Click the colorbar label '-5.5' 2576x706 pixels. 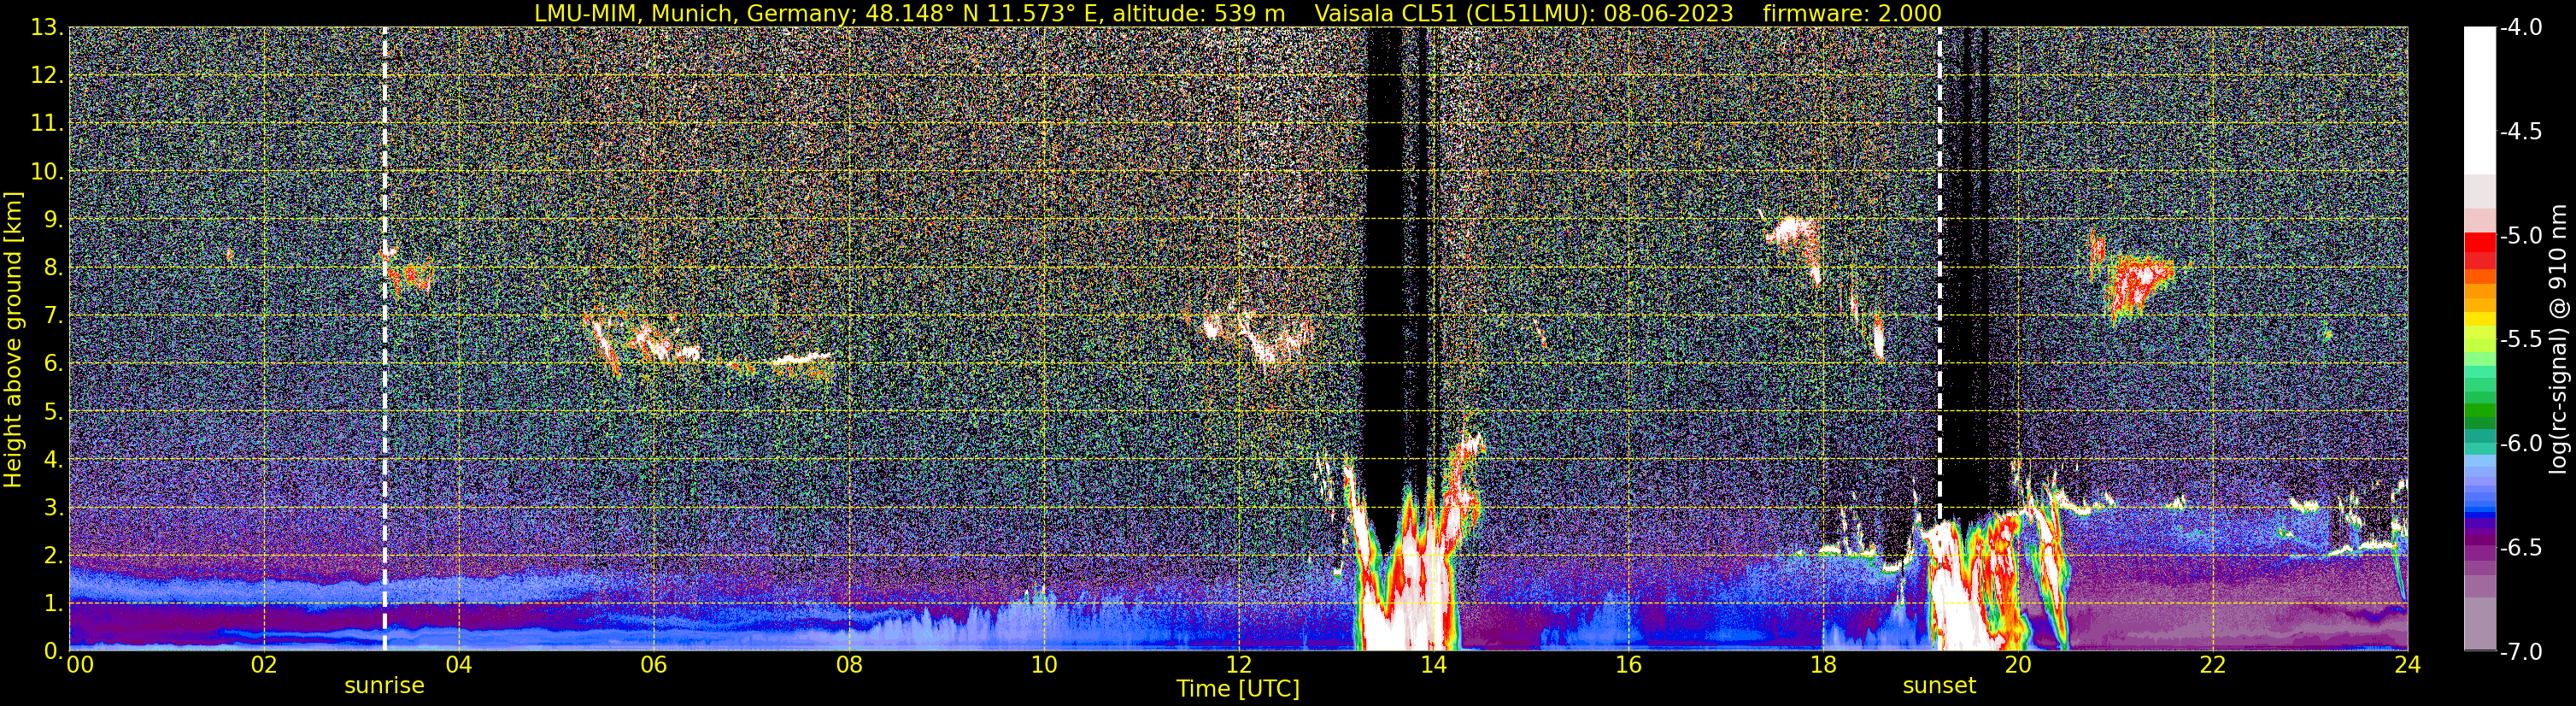tap(2521, 339)
